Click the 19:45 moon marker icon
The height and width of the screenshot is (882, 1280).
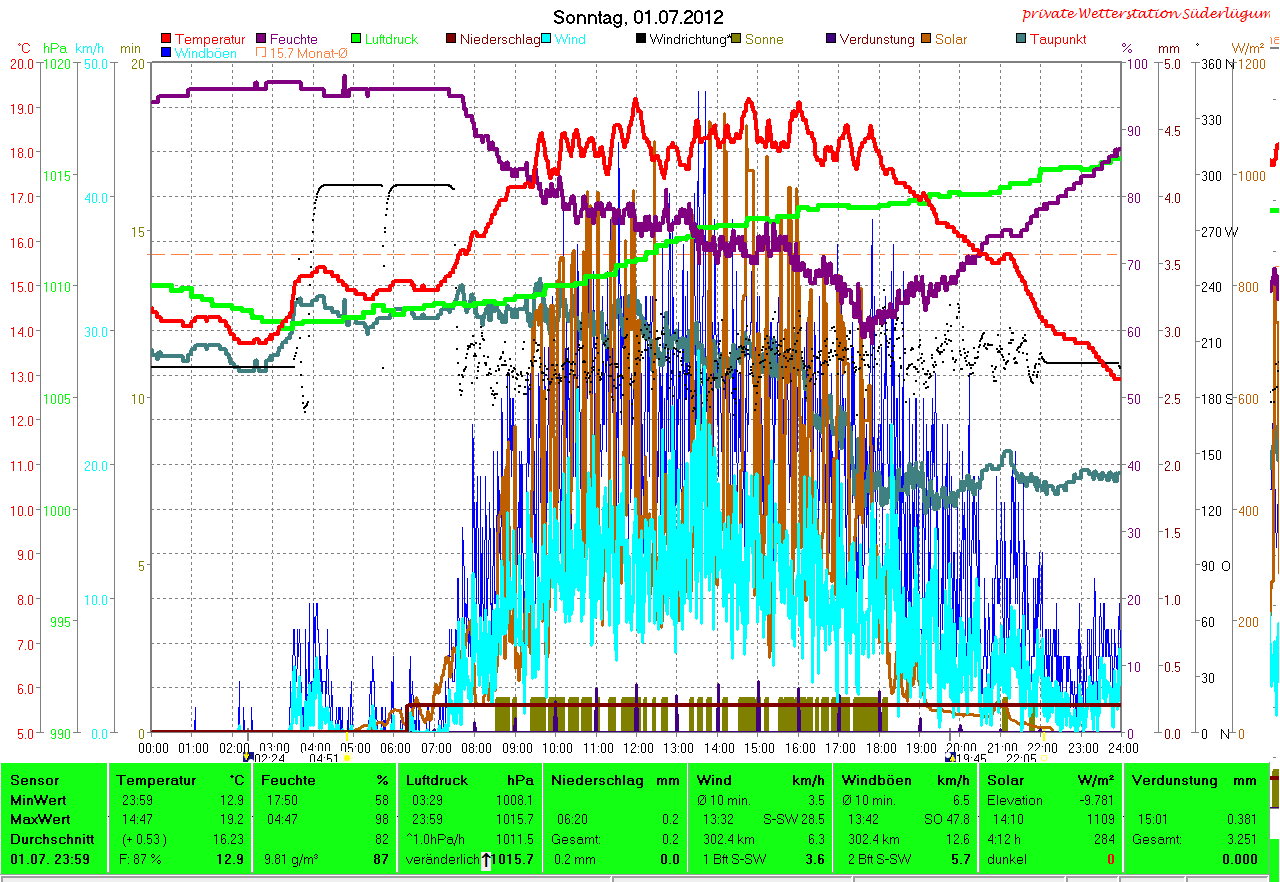949,758
